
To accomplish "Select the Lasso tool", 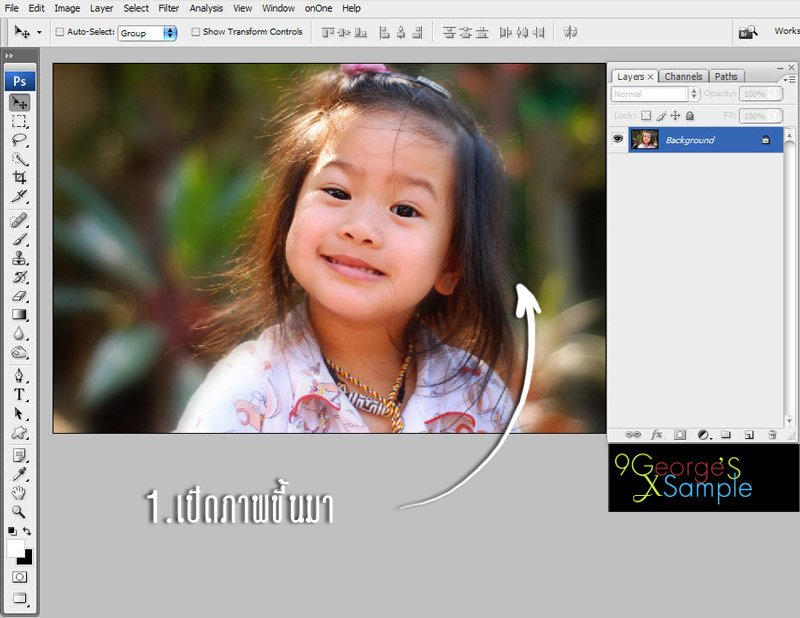I will coord(19,140).
